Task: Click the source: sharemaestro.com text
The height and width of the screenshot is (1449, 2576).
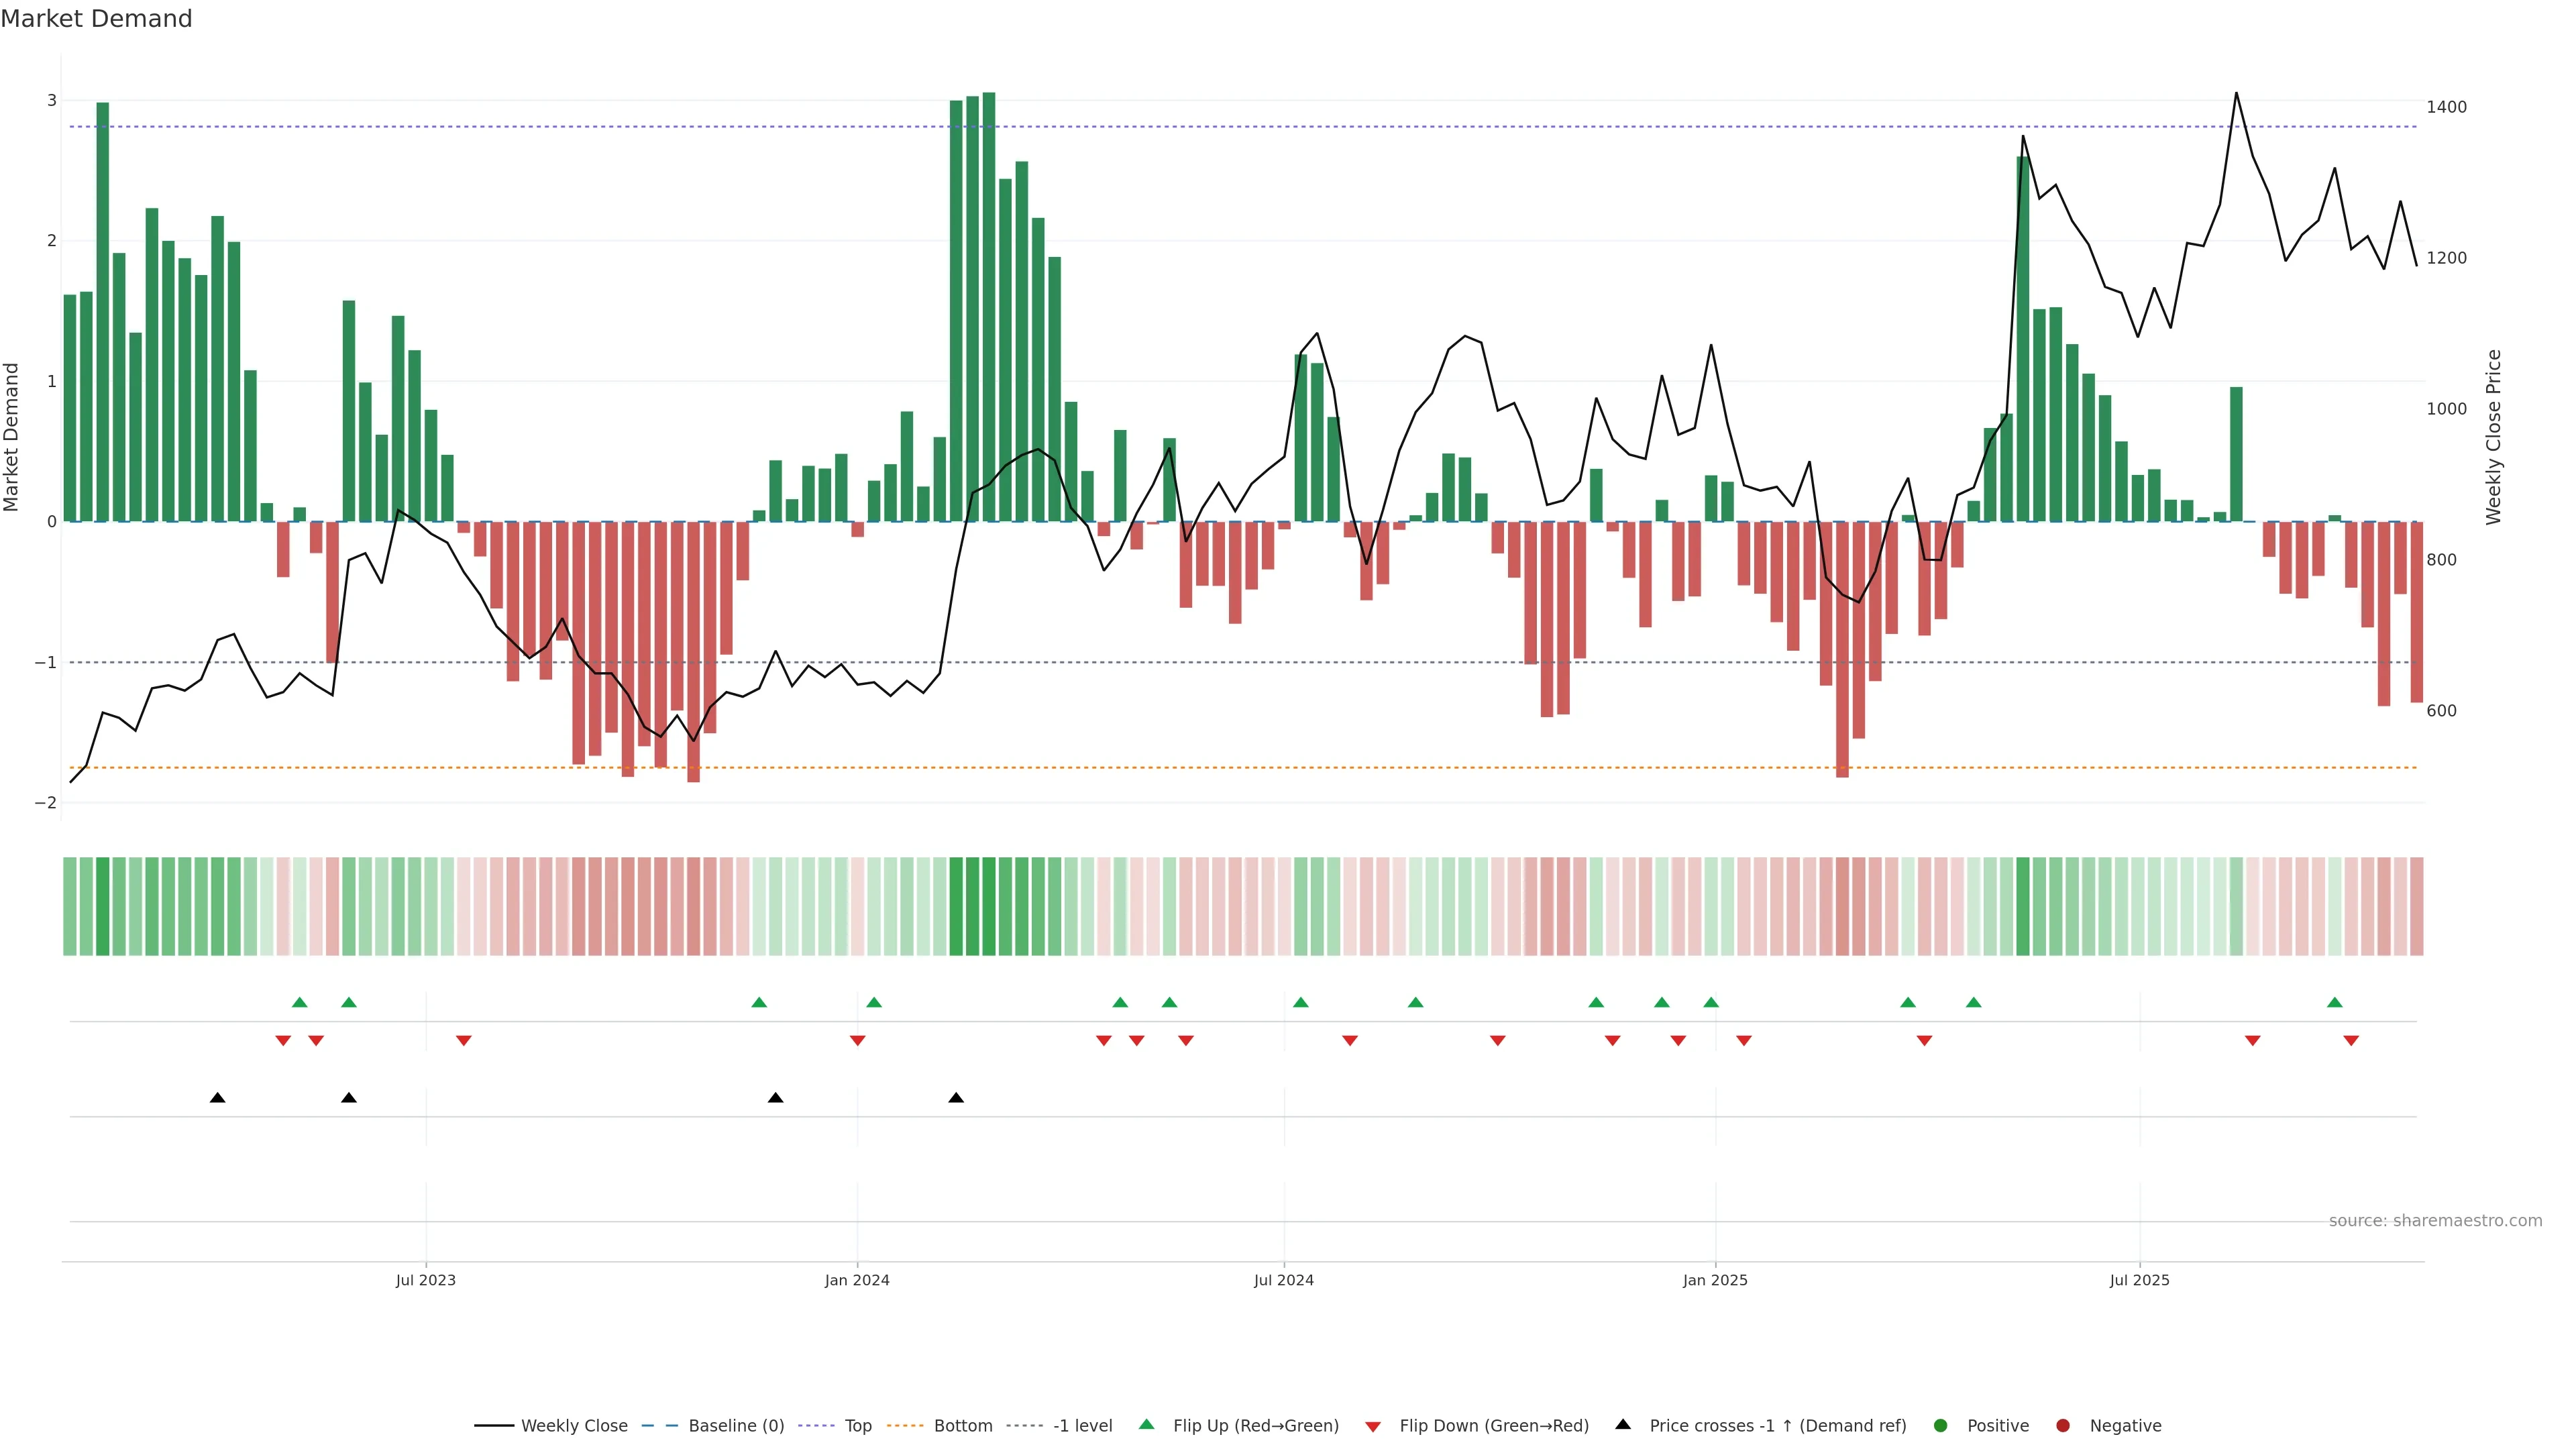Action: click(x=2435, y=1221)
